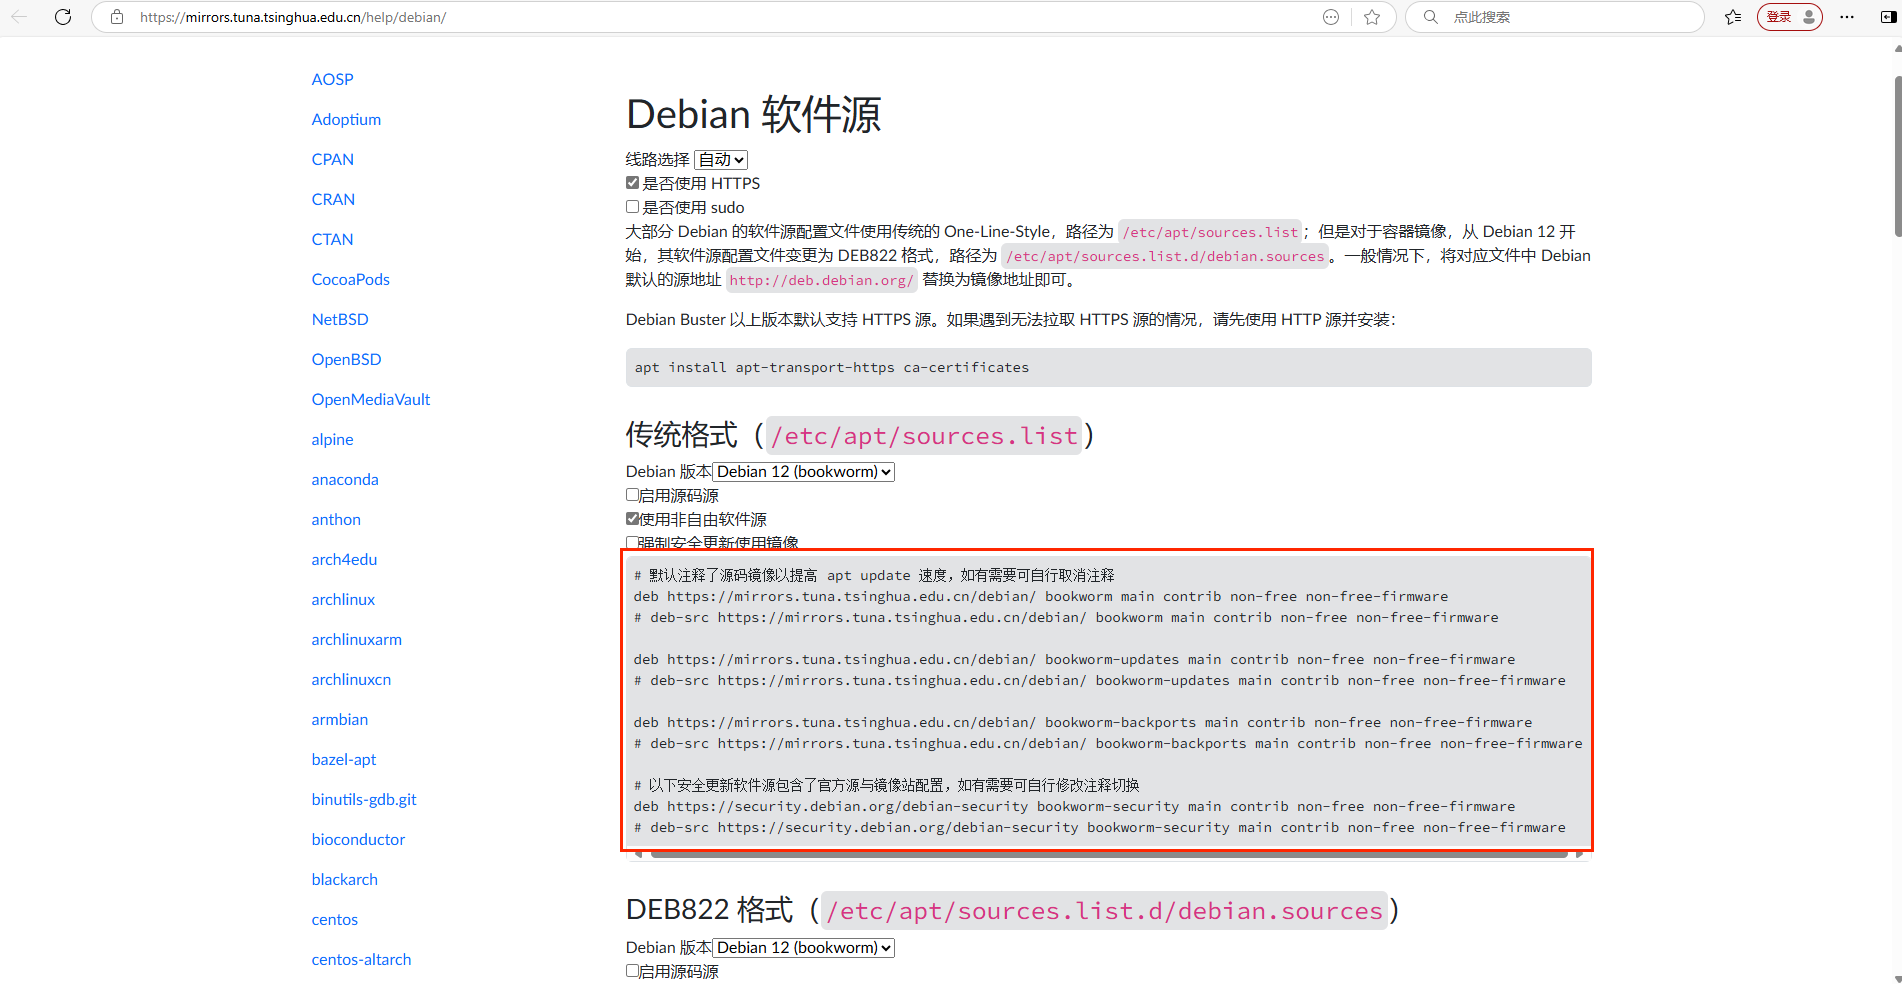
Task: Open the NetBSD help link
Action: coord(340,319)
